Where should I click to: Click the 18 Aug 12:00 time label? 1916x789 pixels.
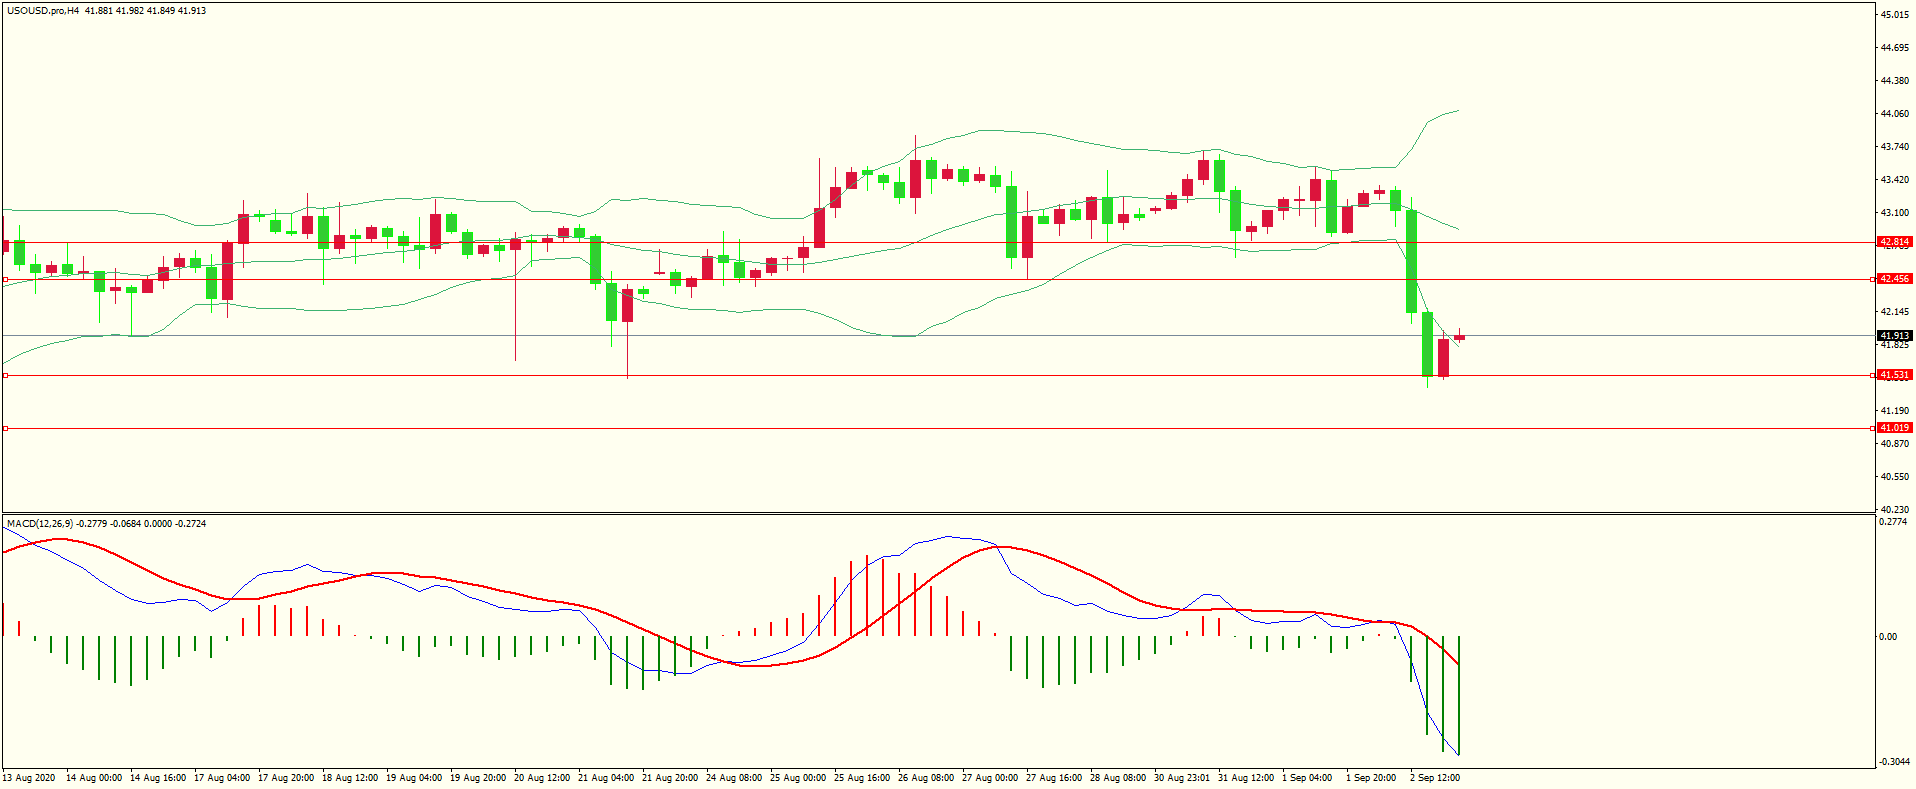click(350, 778)
